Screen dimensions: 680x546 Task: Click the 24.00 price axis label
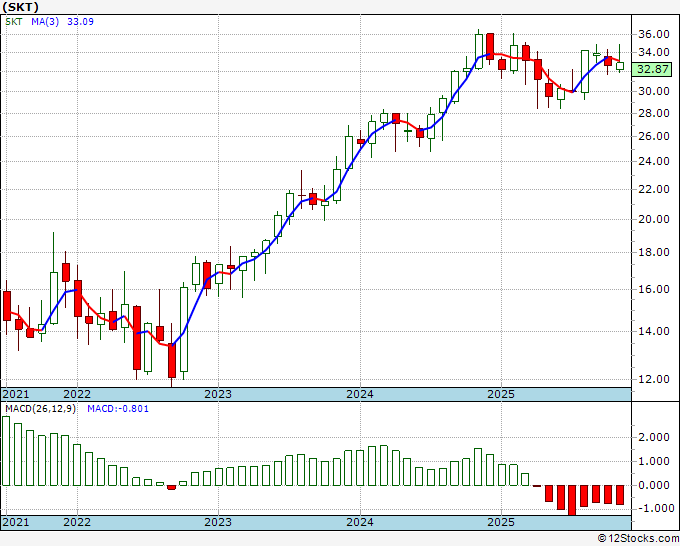[653, 161]
